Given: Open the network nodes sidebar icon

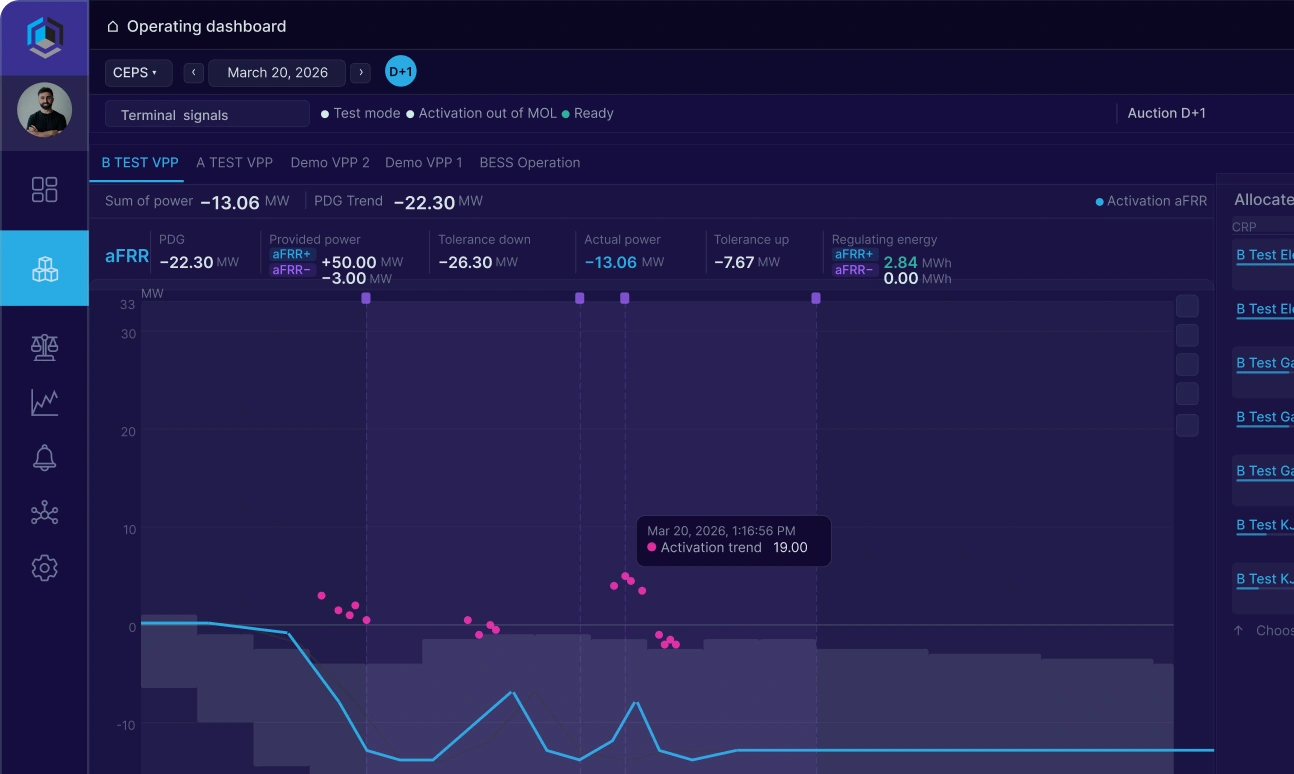Looking at the screenshot, I should click(44, 513).
